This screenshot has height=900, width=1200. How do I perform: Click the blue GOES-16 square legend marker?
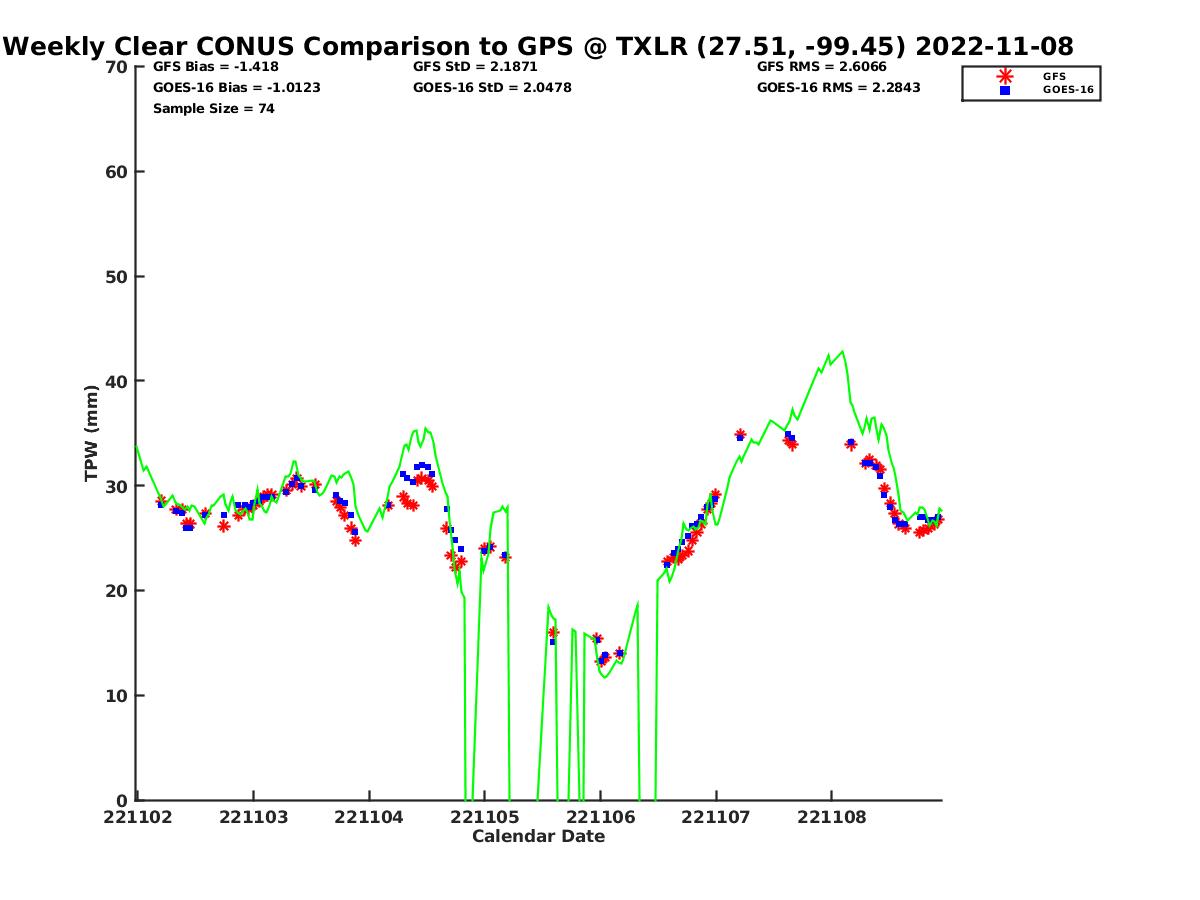click(1005, 90)
